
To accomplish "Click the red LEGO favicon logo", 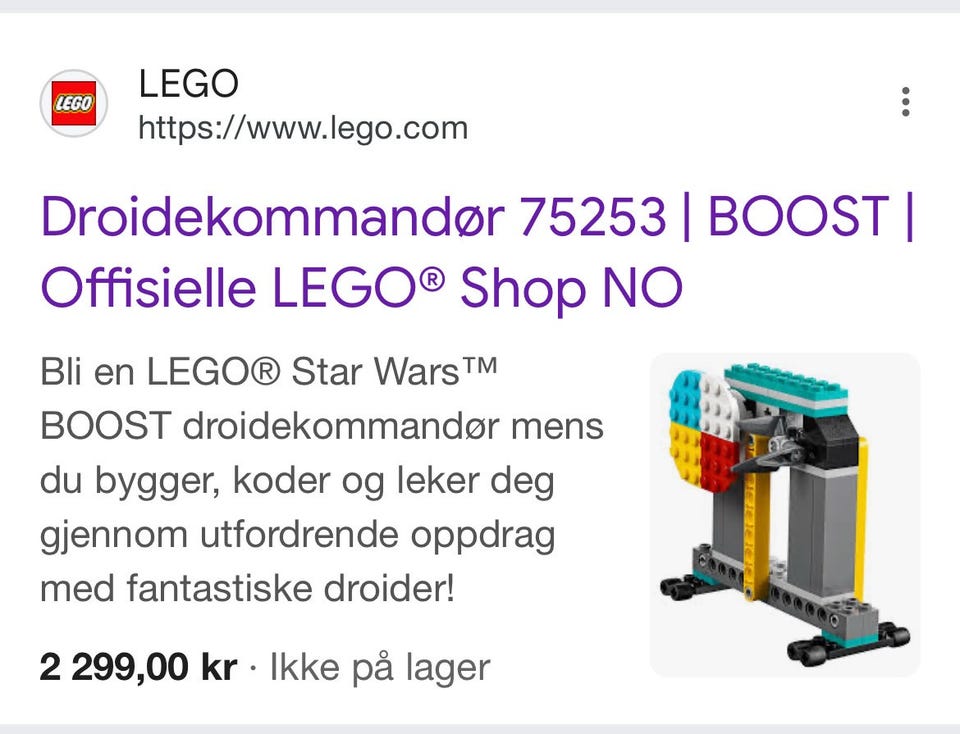I will coord(73,103).
